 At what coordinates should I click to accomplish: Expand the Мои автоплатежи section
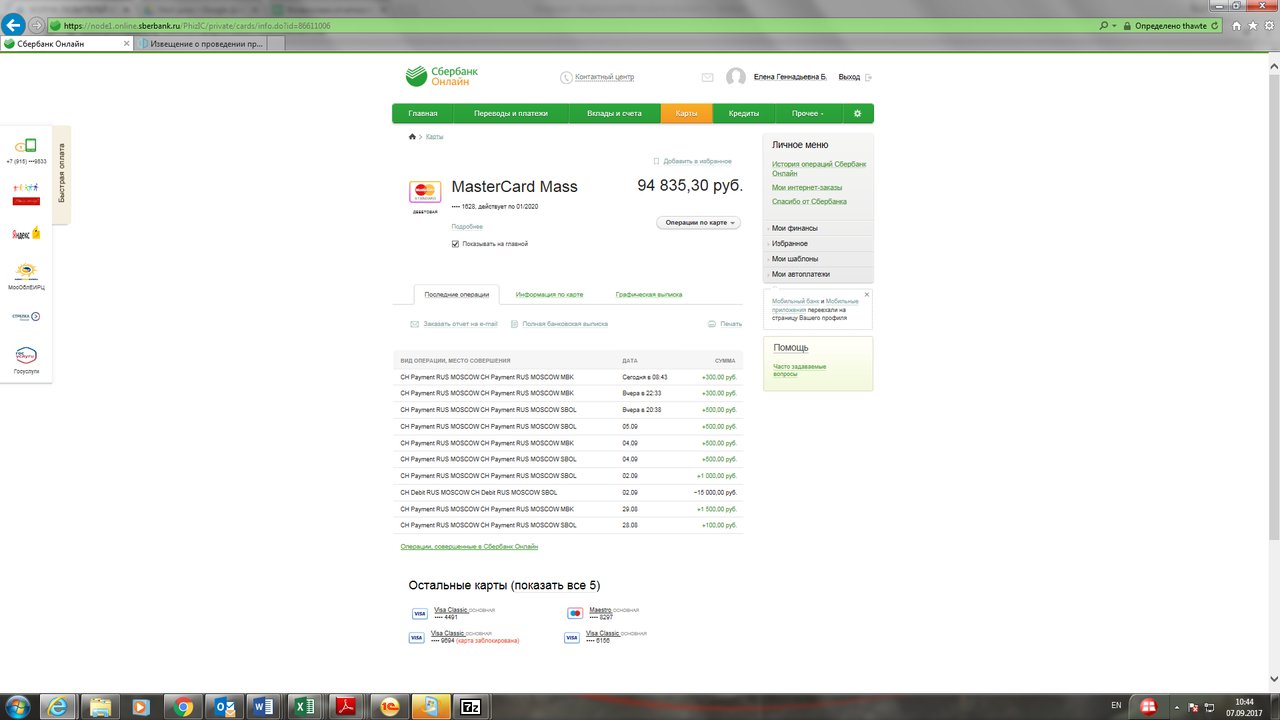(x=817, y=274)
